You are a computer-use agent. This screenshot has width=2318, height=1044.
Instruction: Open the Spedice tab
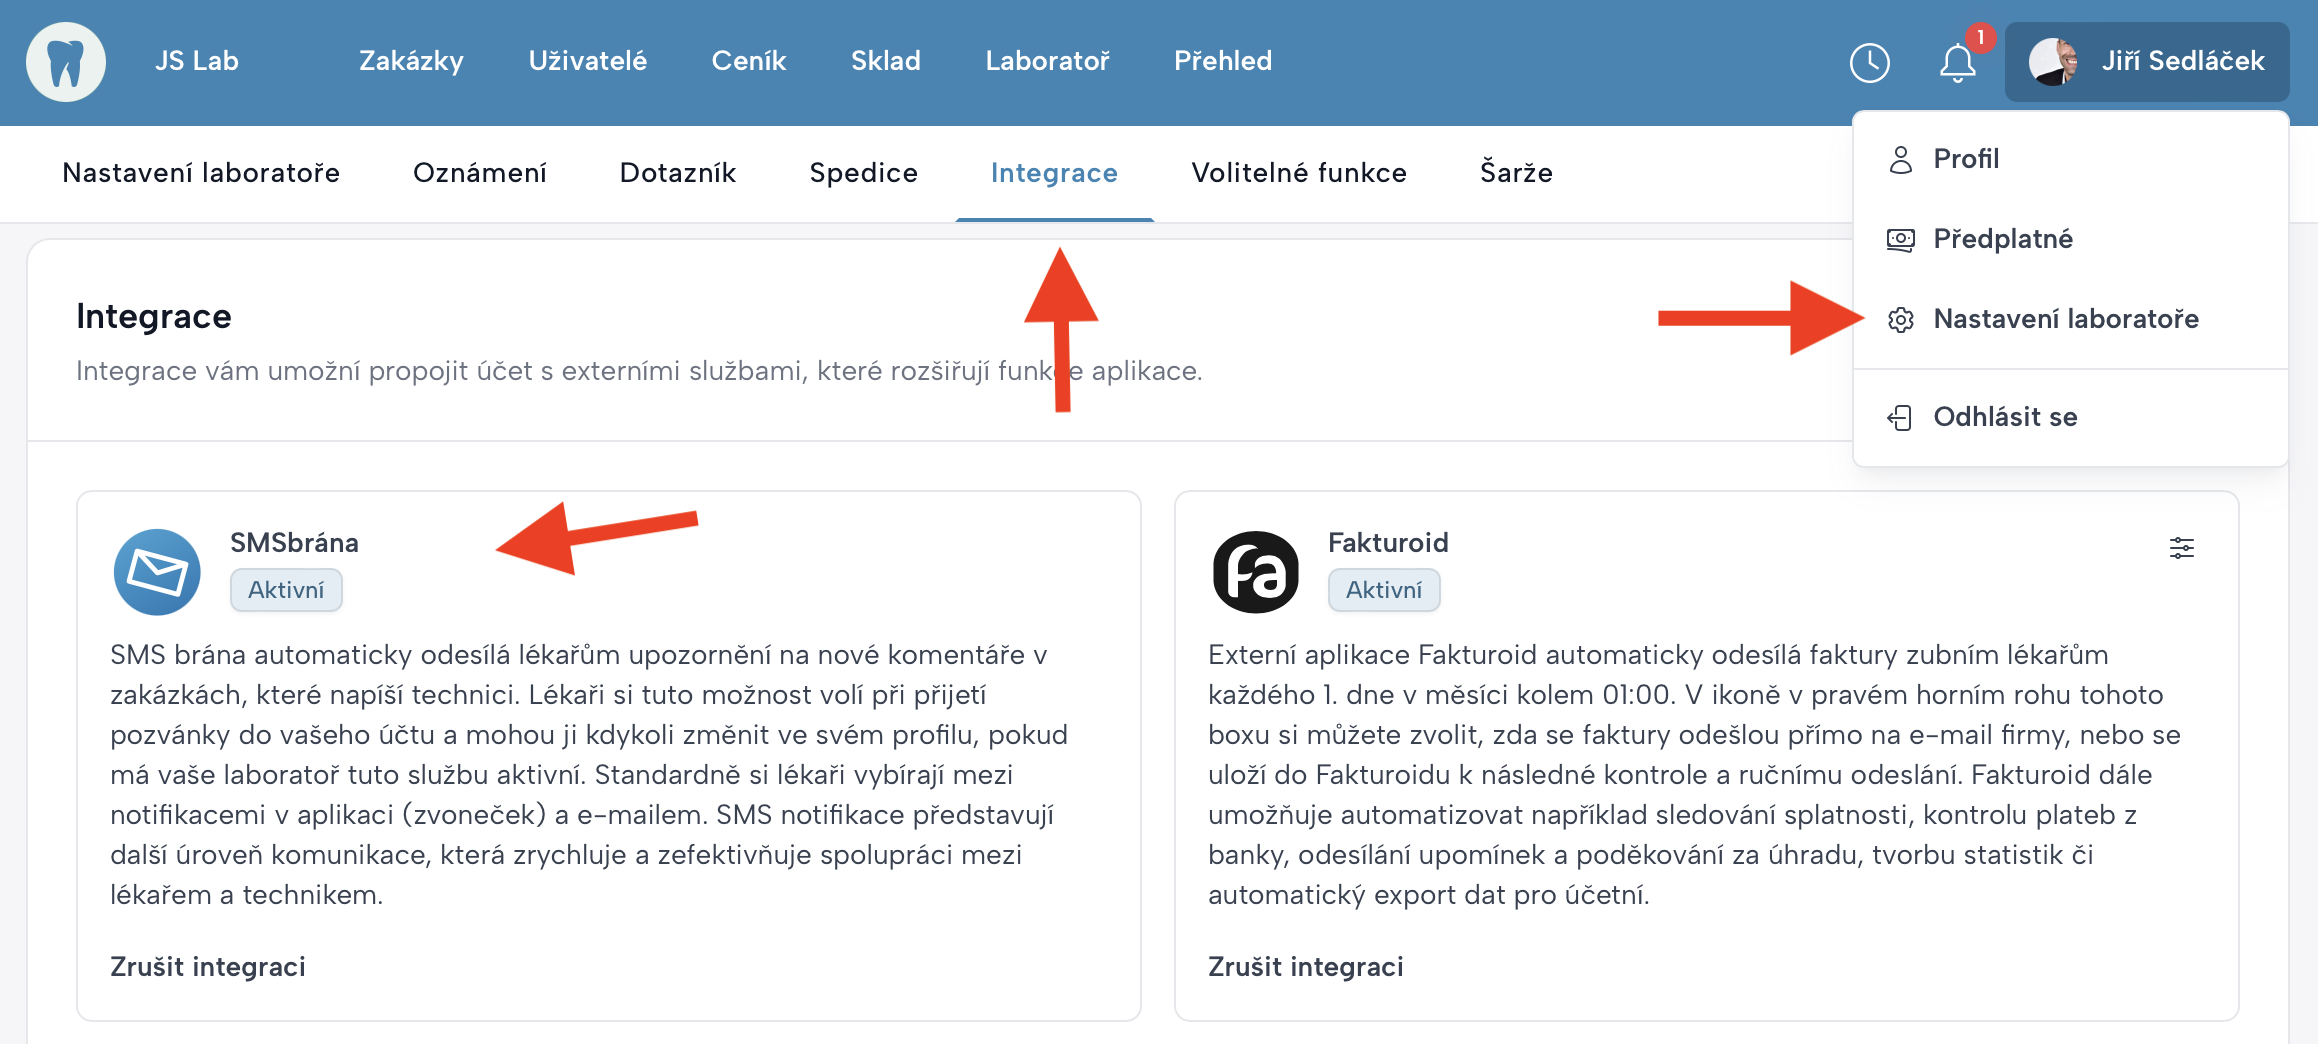pyautogui.click(x=863, y=173)
